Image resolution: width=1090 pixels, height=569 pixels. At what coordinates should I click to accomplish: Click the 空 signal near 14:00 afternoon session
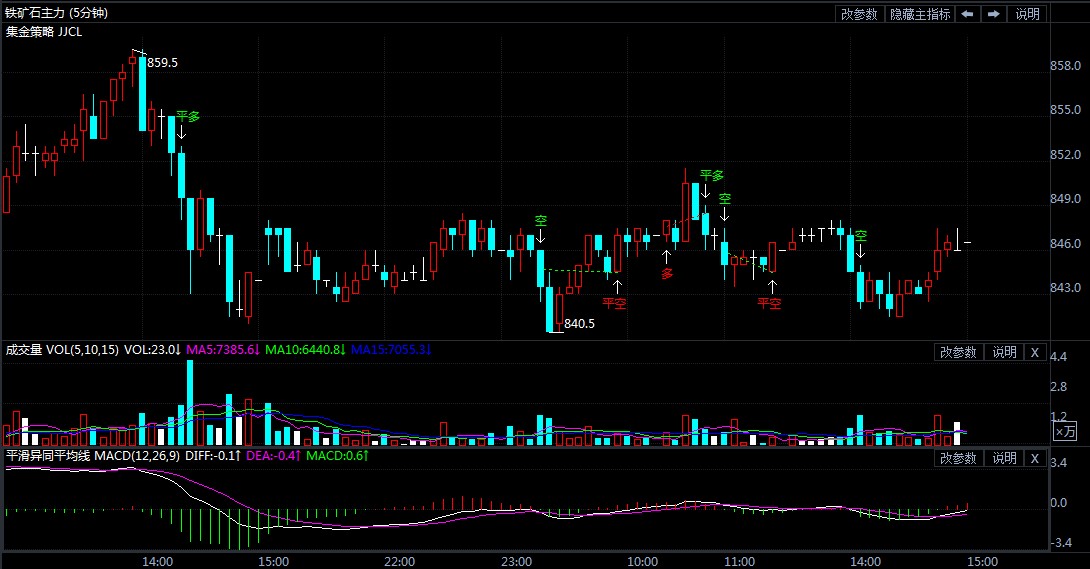(861, 236)
